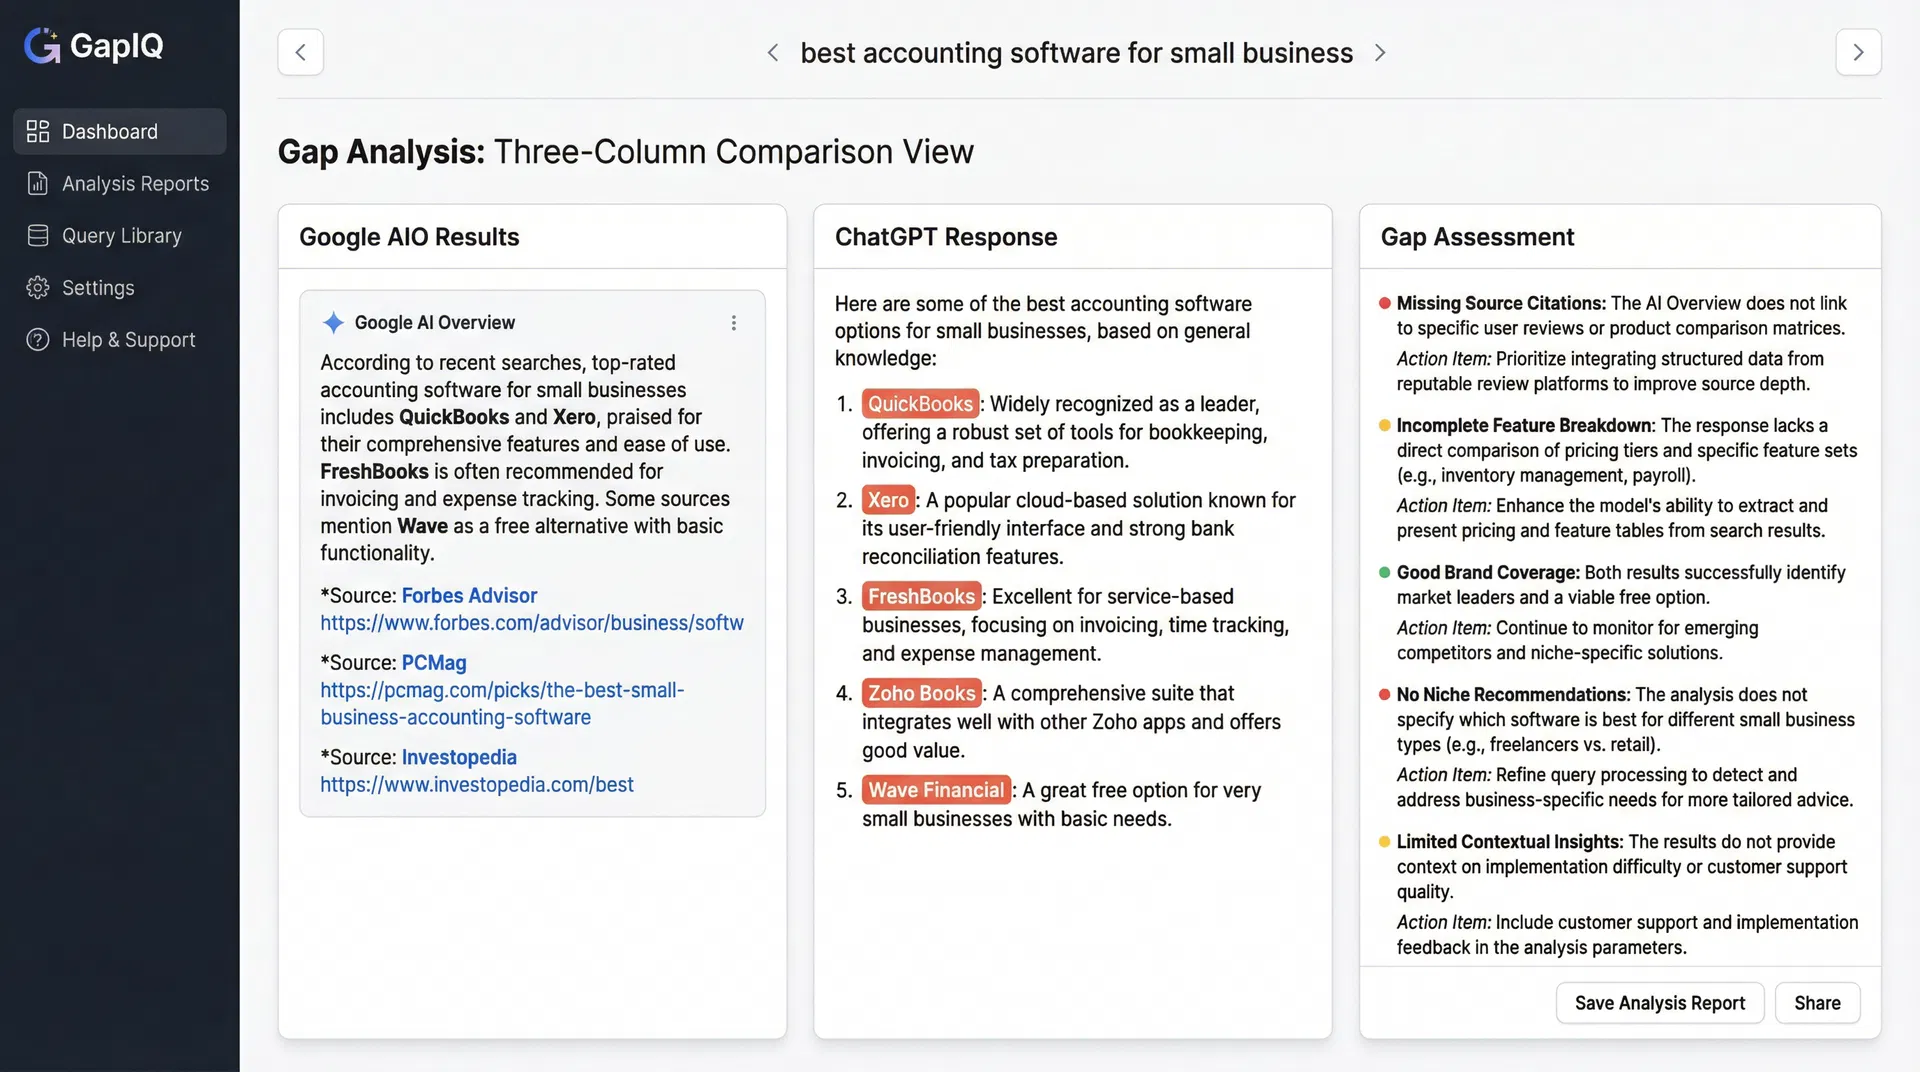Viewport: 1920px width, 1072px height.
Task: Click the Query Library database icon
Action: pos(38,235)
